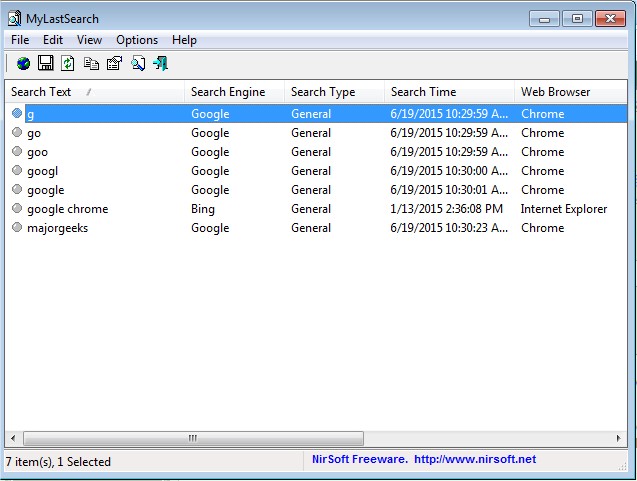This screenshot has height=481, width=637.
Task: Click the Save floppy disk toolbar icon
Action: click(x=46, y=63)
